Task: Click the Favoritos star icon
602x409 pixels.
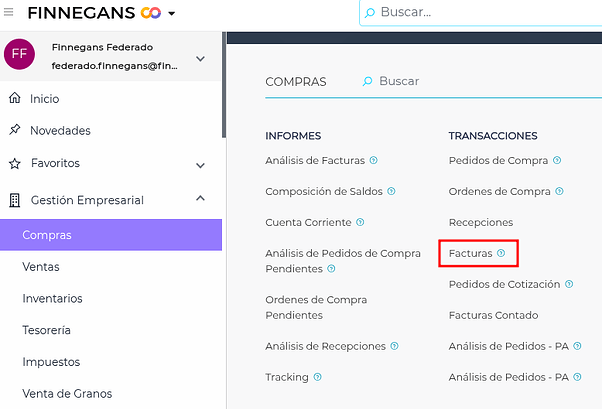Action: pos(14,163)
